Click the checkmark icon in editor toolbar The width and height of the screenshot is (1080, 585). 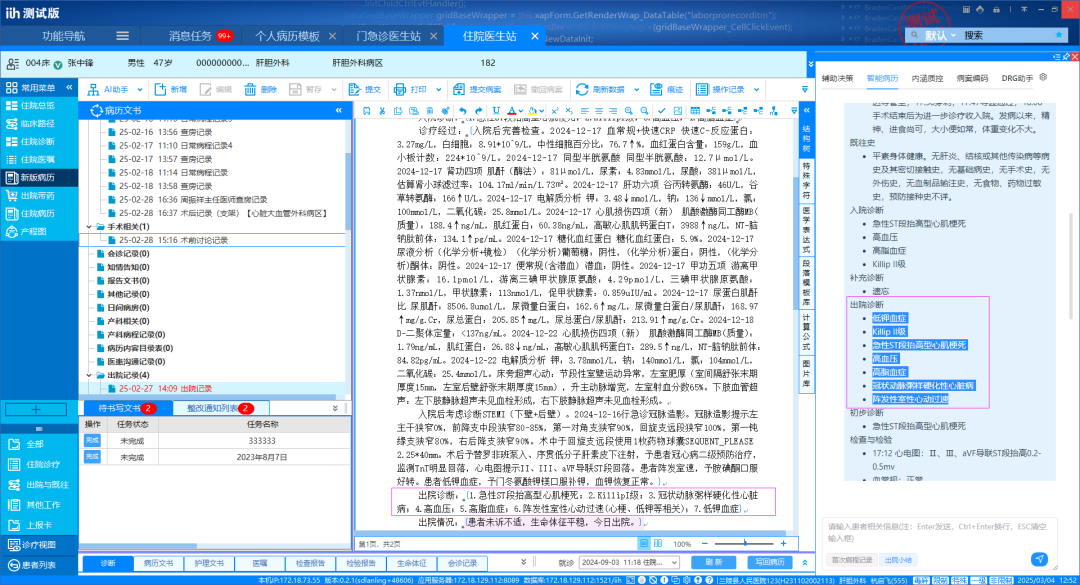(662, 110)
